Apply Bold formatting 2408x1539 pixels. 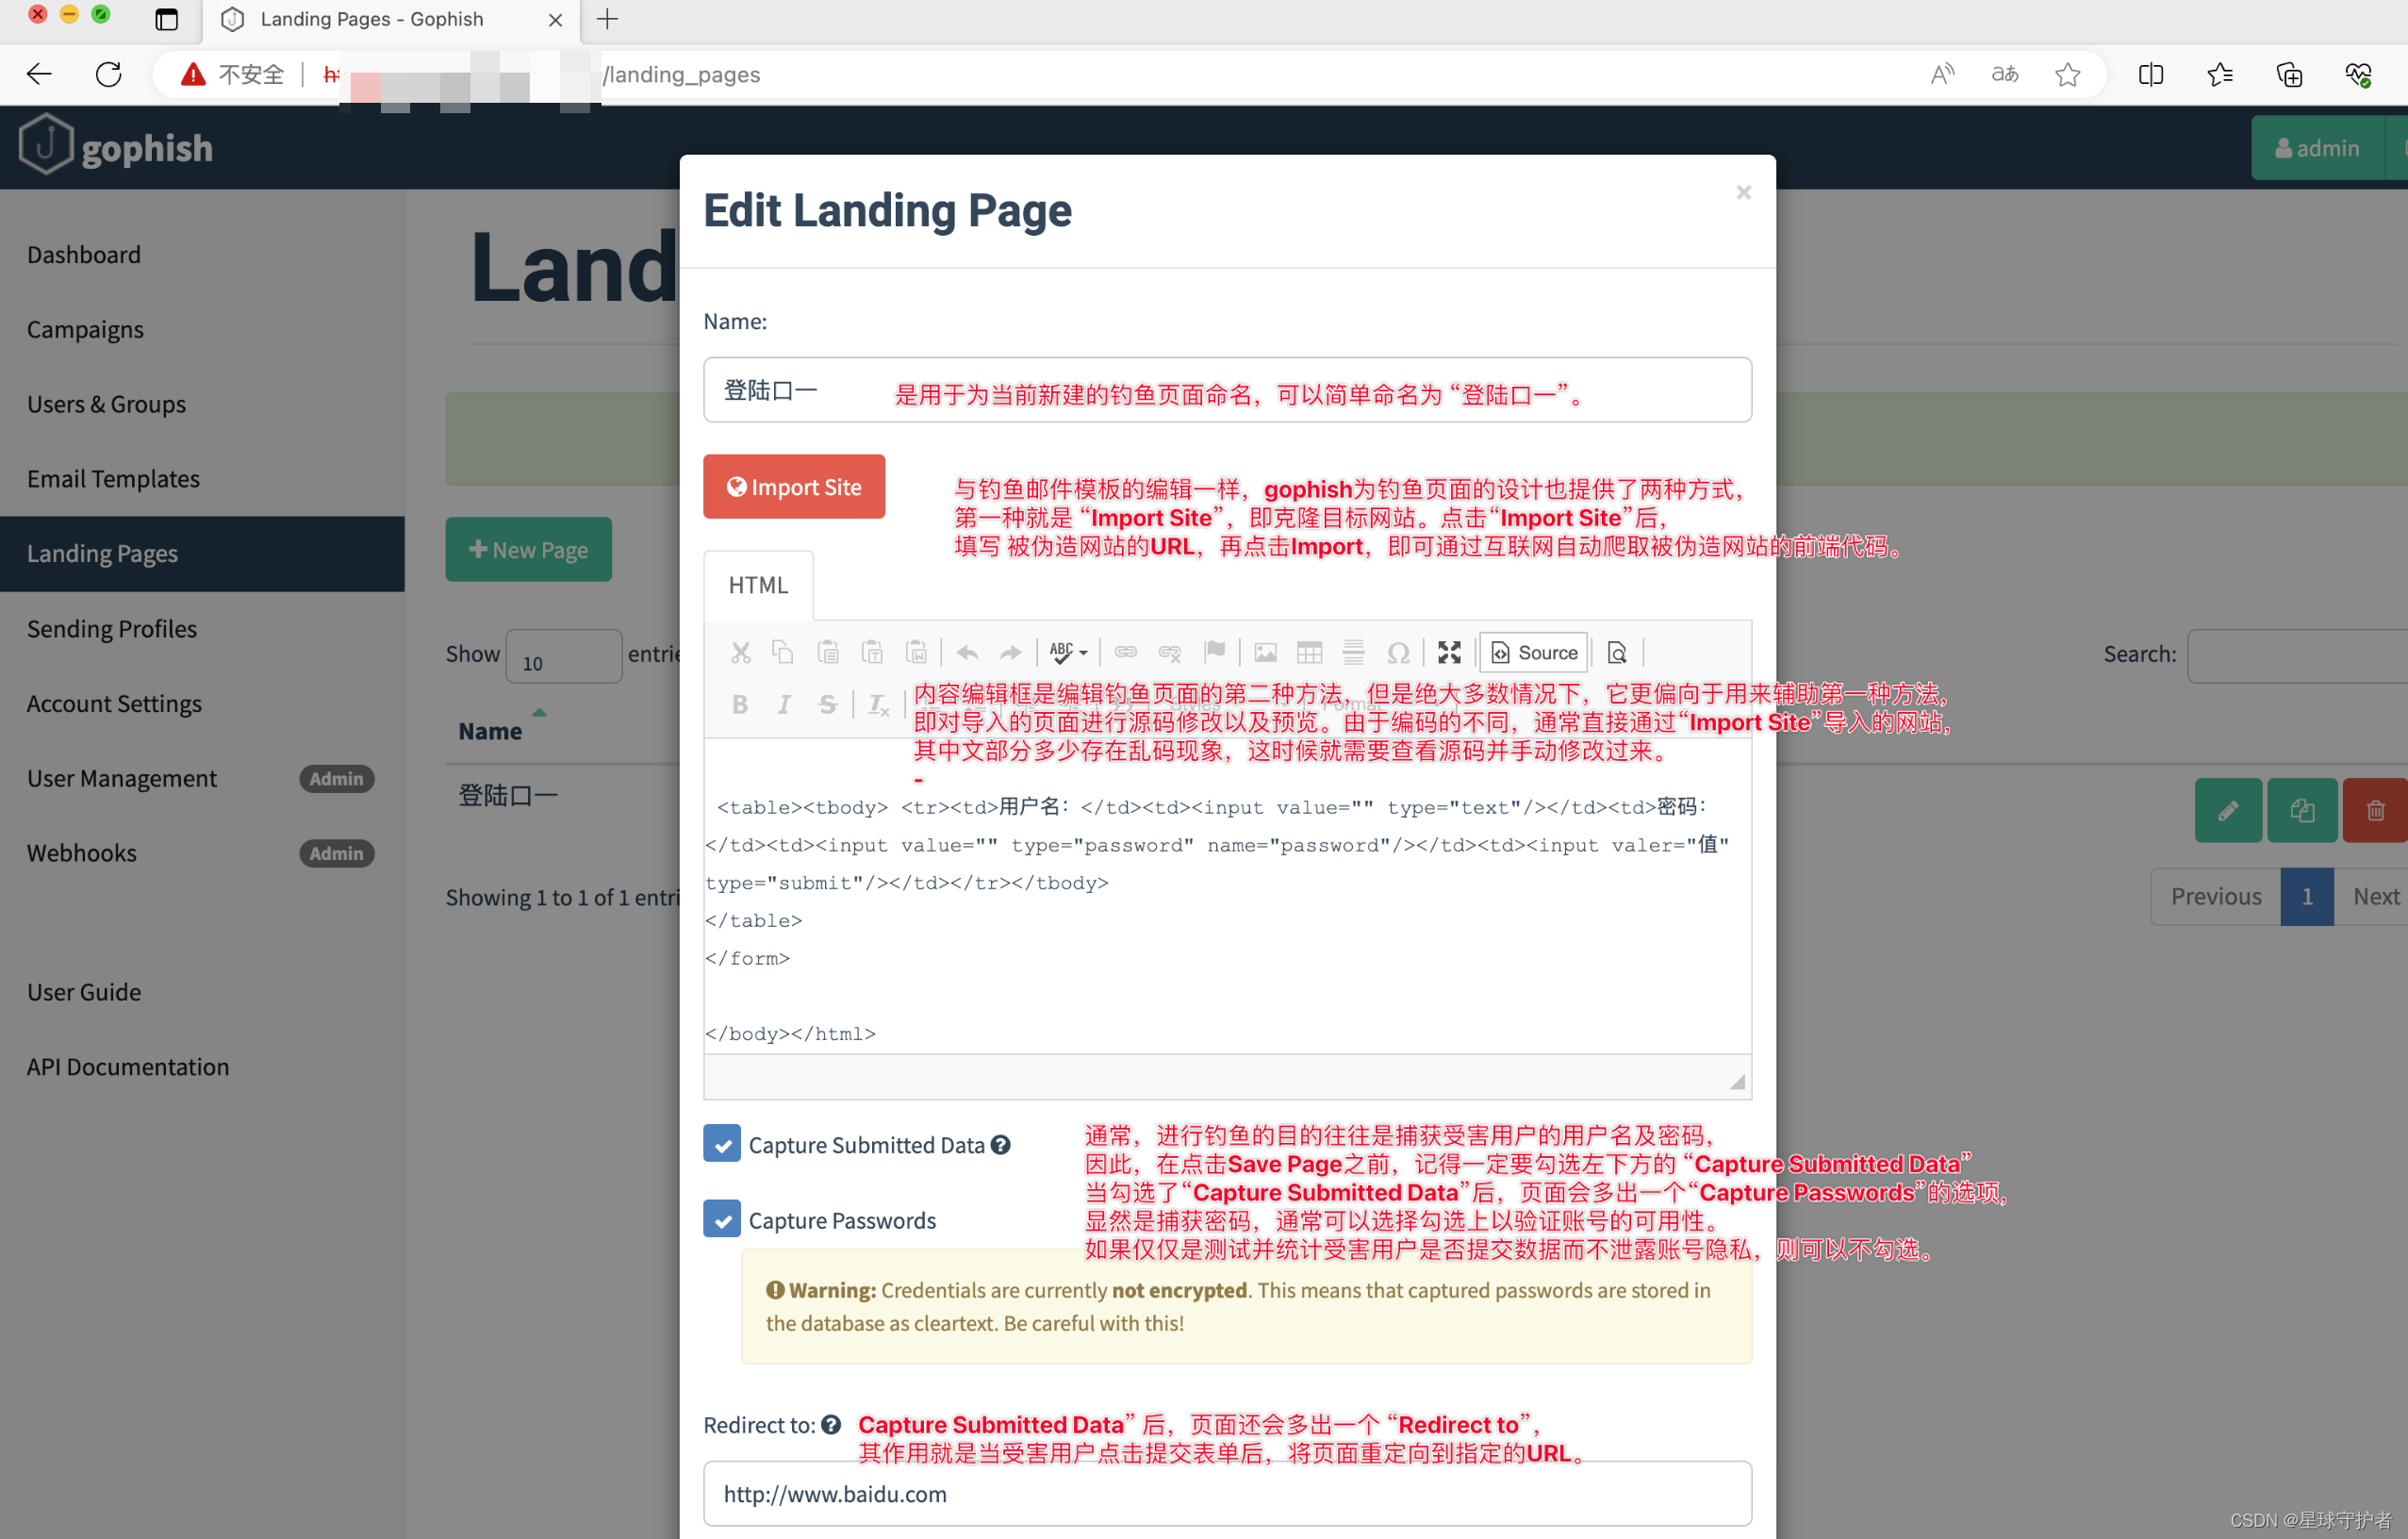tap(740, 705)
